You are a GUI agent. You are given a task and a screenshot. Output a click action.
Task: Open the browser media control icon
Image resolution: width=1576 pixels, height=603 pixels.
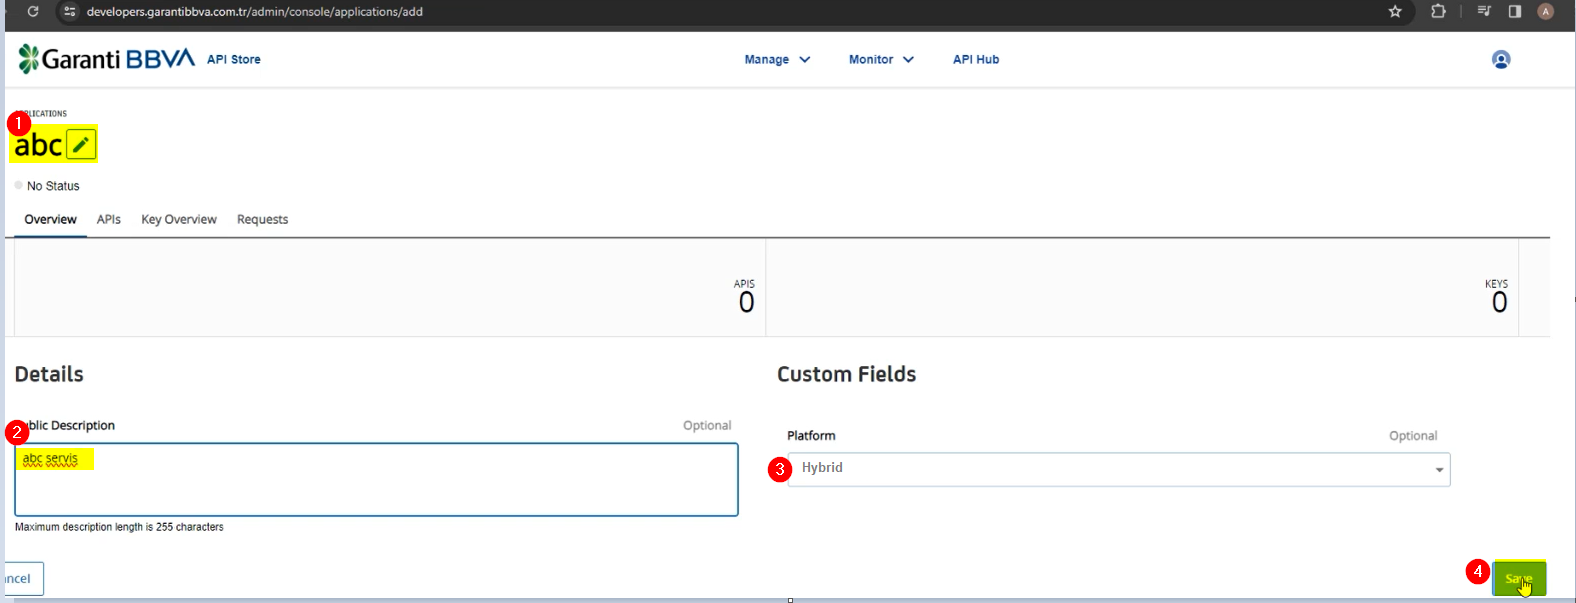tap(1484, 12)
